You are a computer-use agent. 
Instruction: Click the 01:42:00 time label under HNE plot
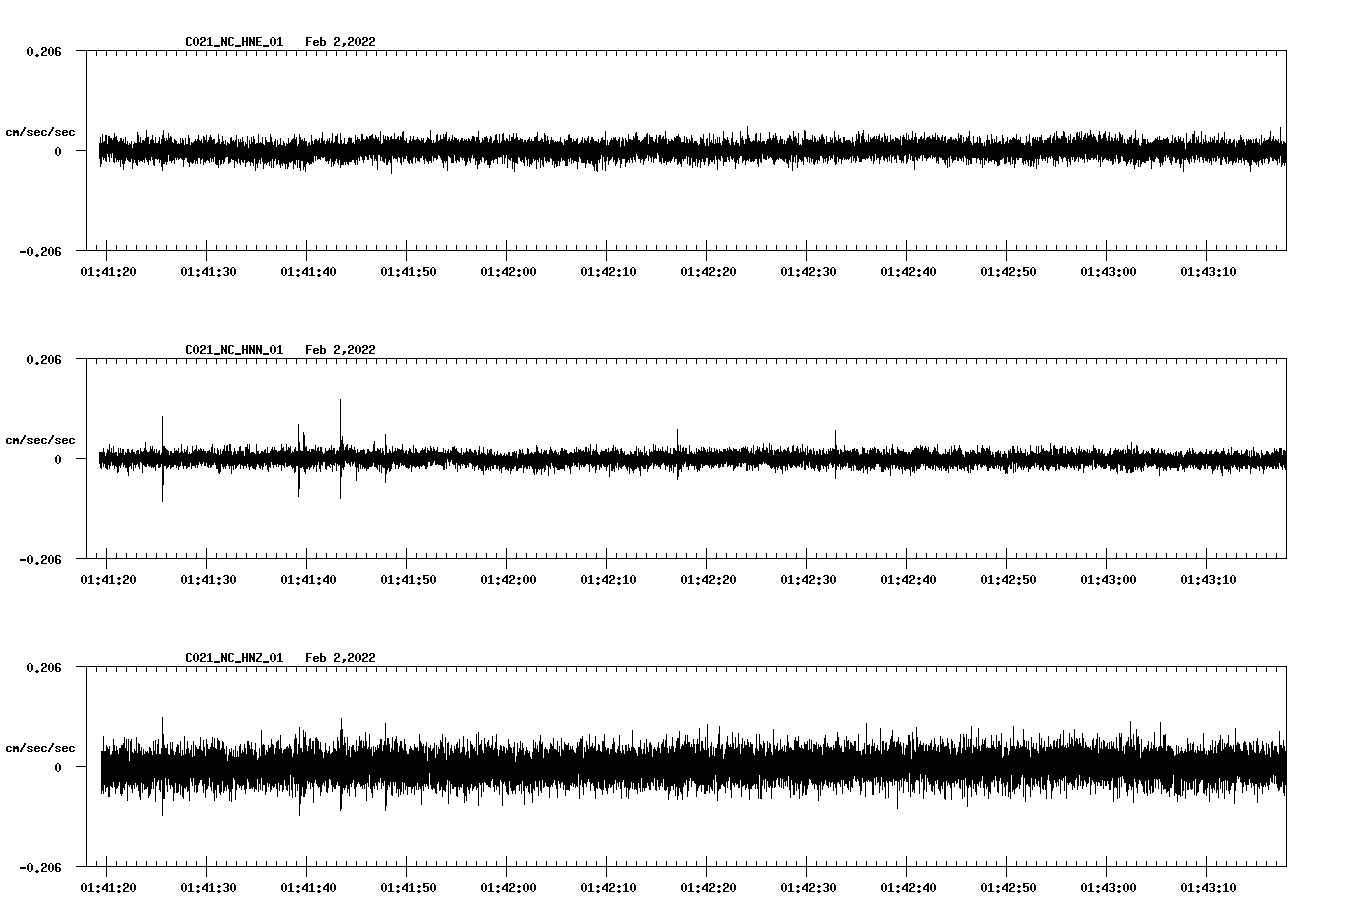coord(508,272)
